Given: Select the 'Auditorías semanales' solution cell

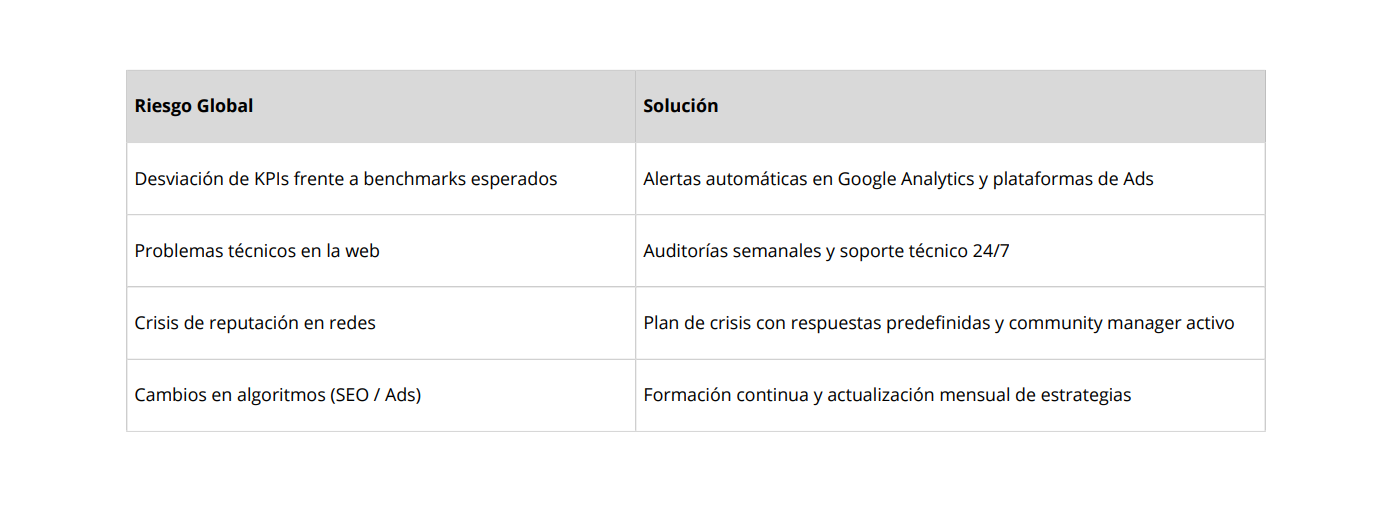Looking at the screenshot, I should [826, 251].
